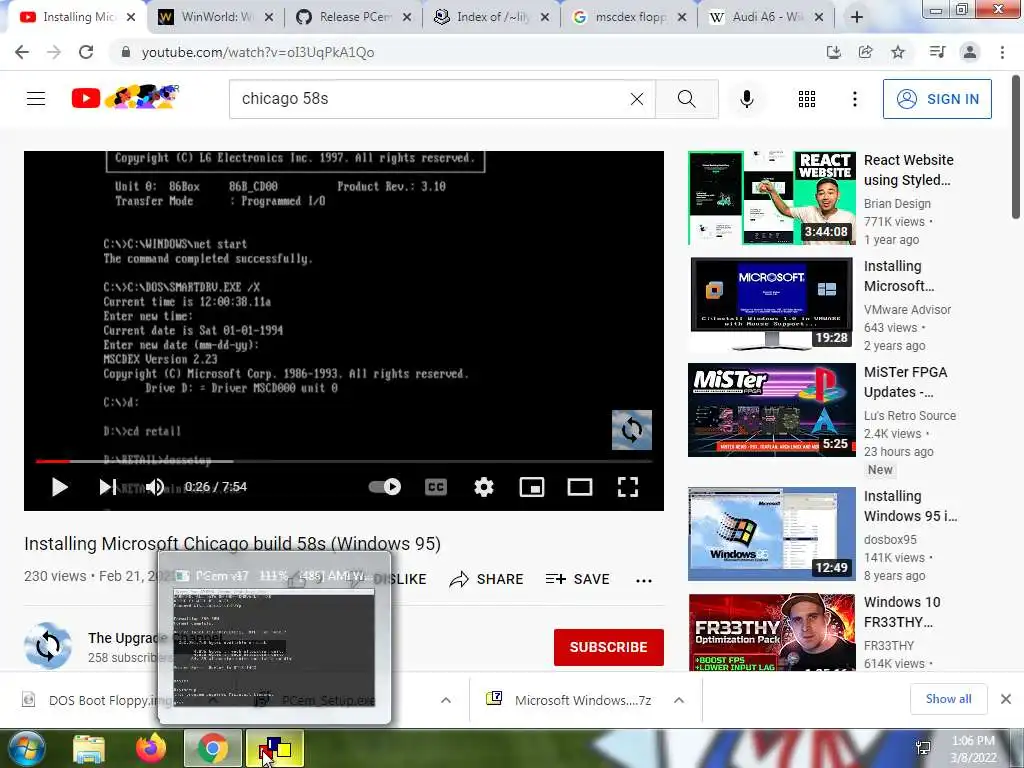1024x768 pixels.
Task: Open the YouTube hamburger guide menu
Action: point(36,99)
